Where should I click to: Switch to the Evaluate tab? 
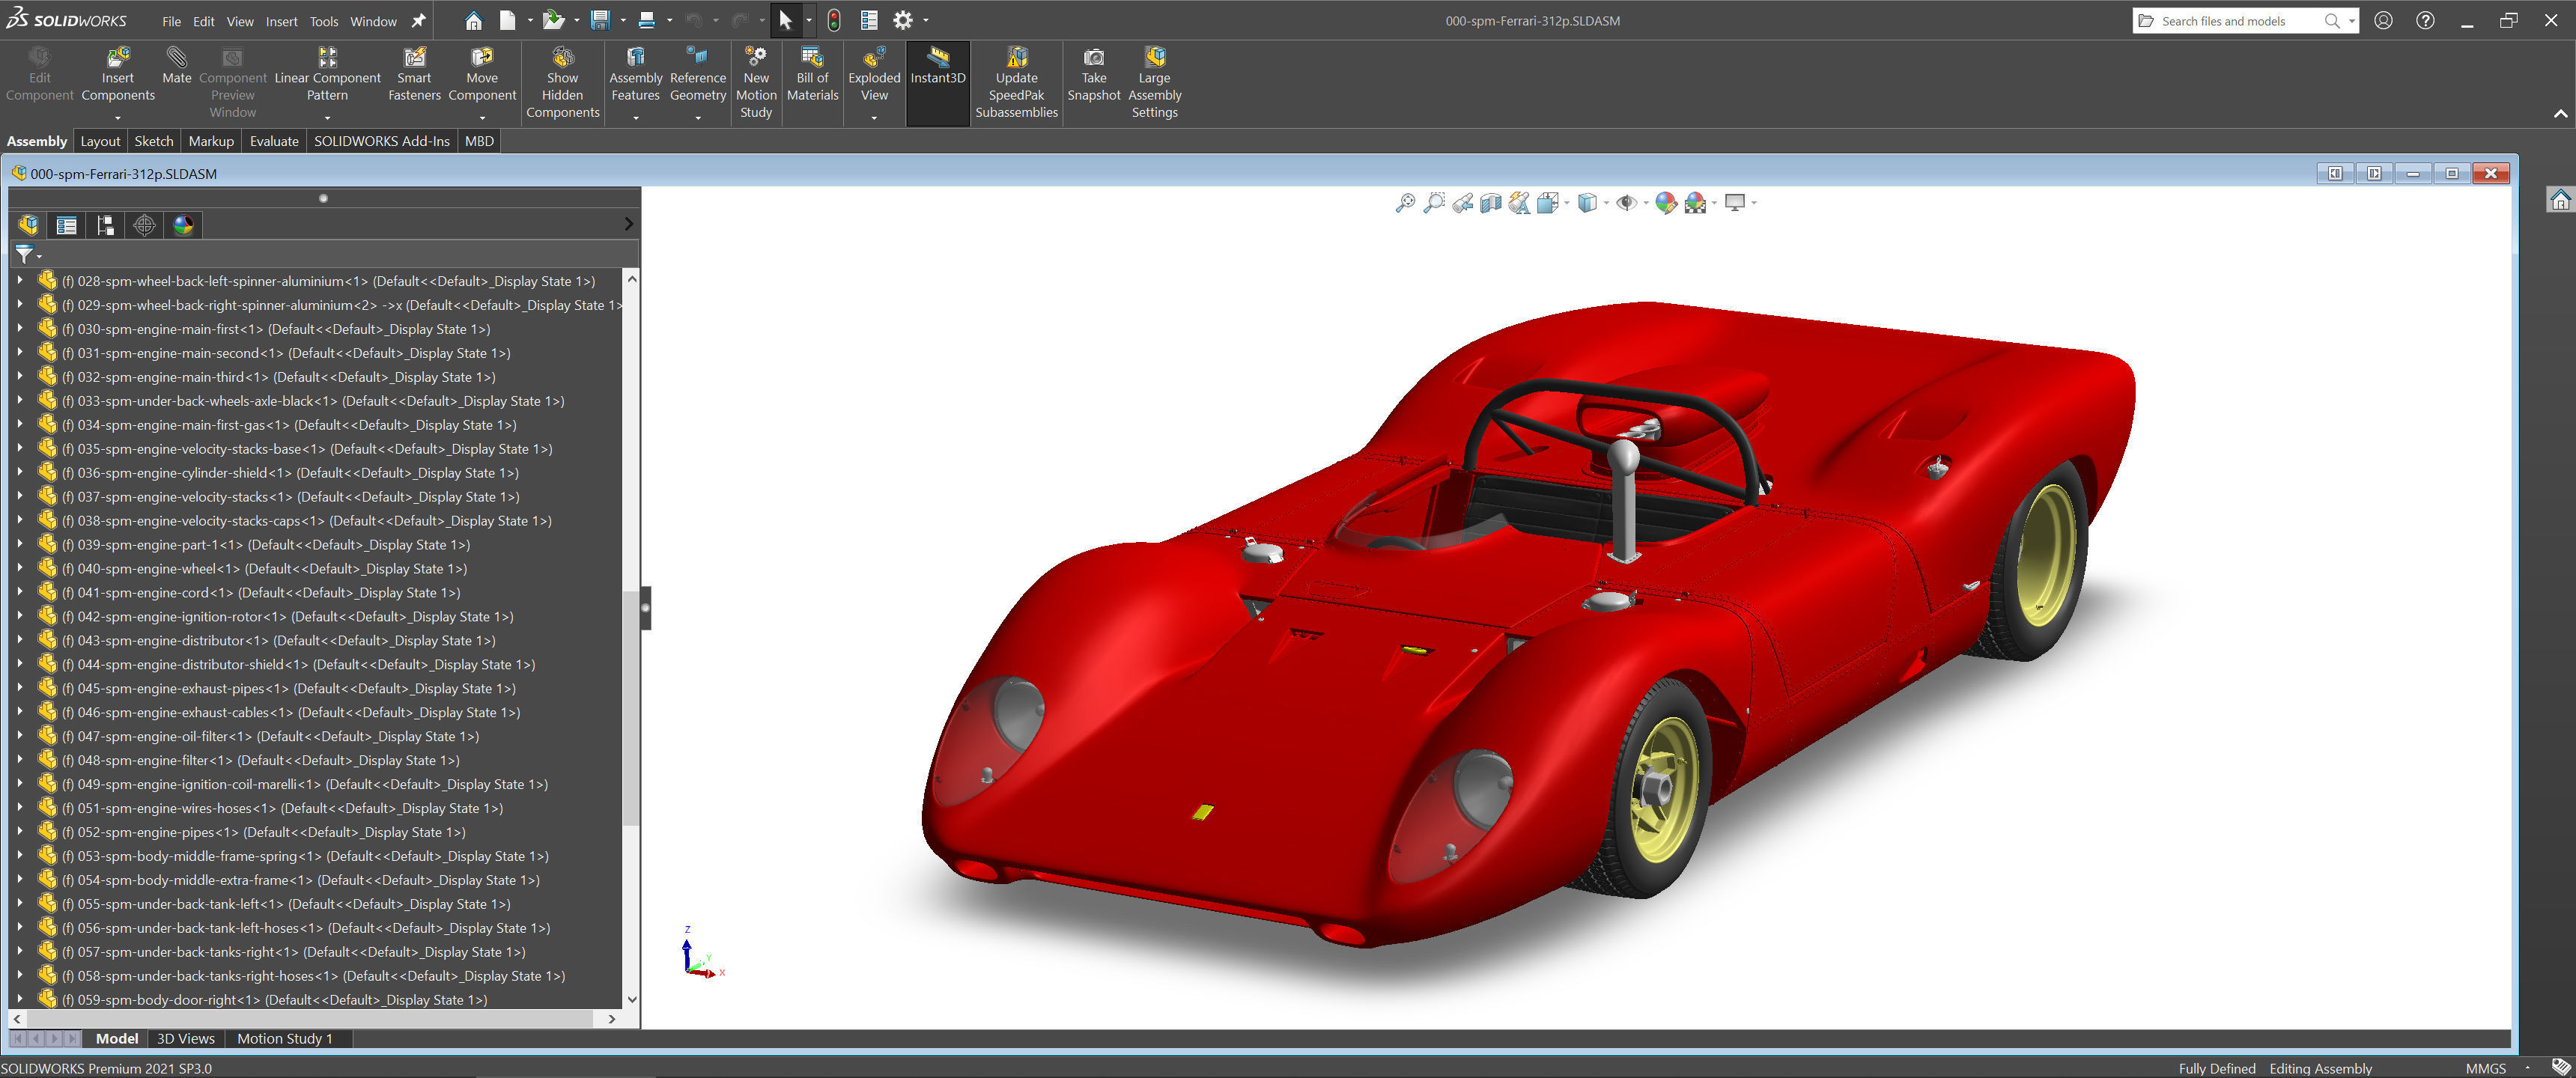coord(273,141)
